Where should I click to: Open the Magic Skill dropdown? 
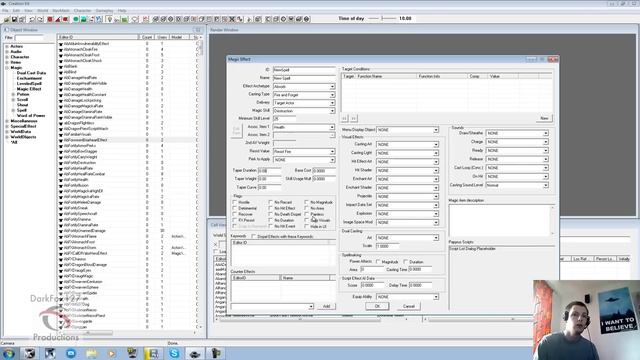click(332, 111)
